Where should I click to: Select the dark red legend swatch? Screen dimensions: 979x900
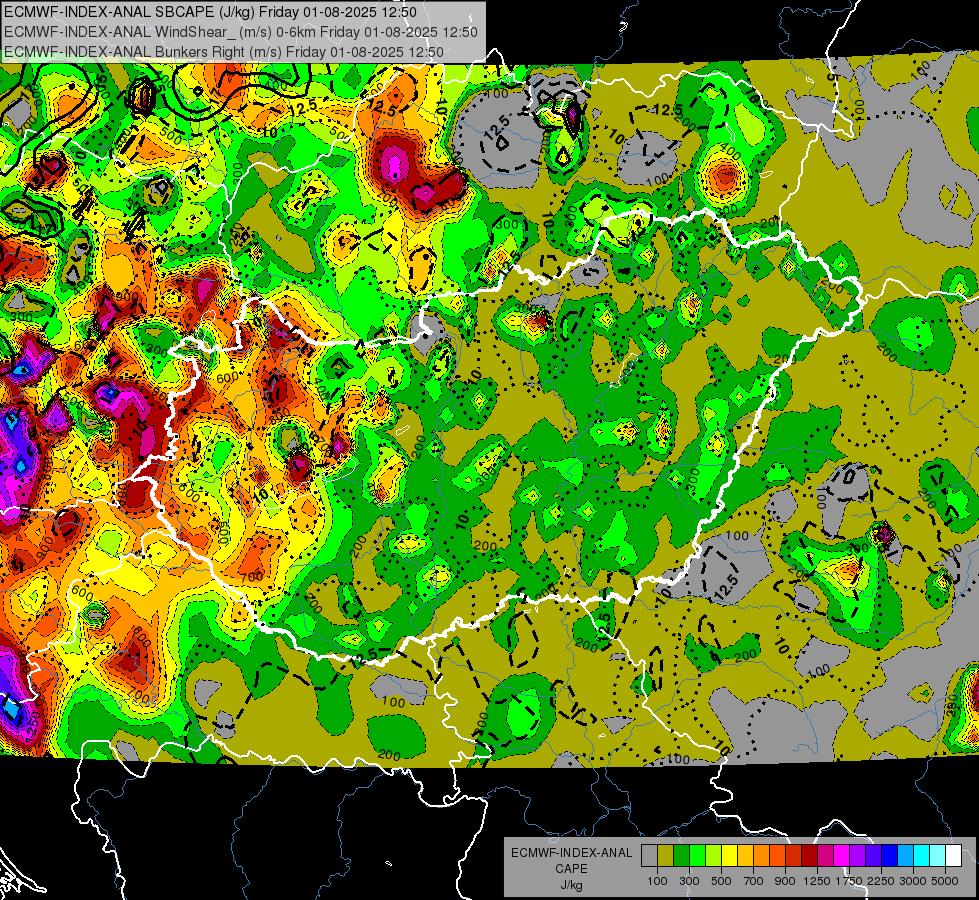810,856
